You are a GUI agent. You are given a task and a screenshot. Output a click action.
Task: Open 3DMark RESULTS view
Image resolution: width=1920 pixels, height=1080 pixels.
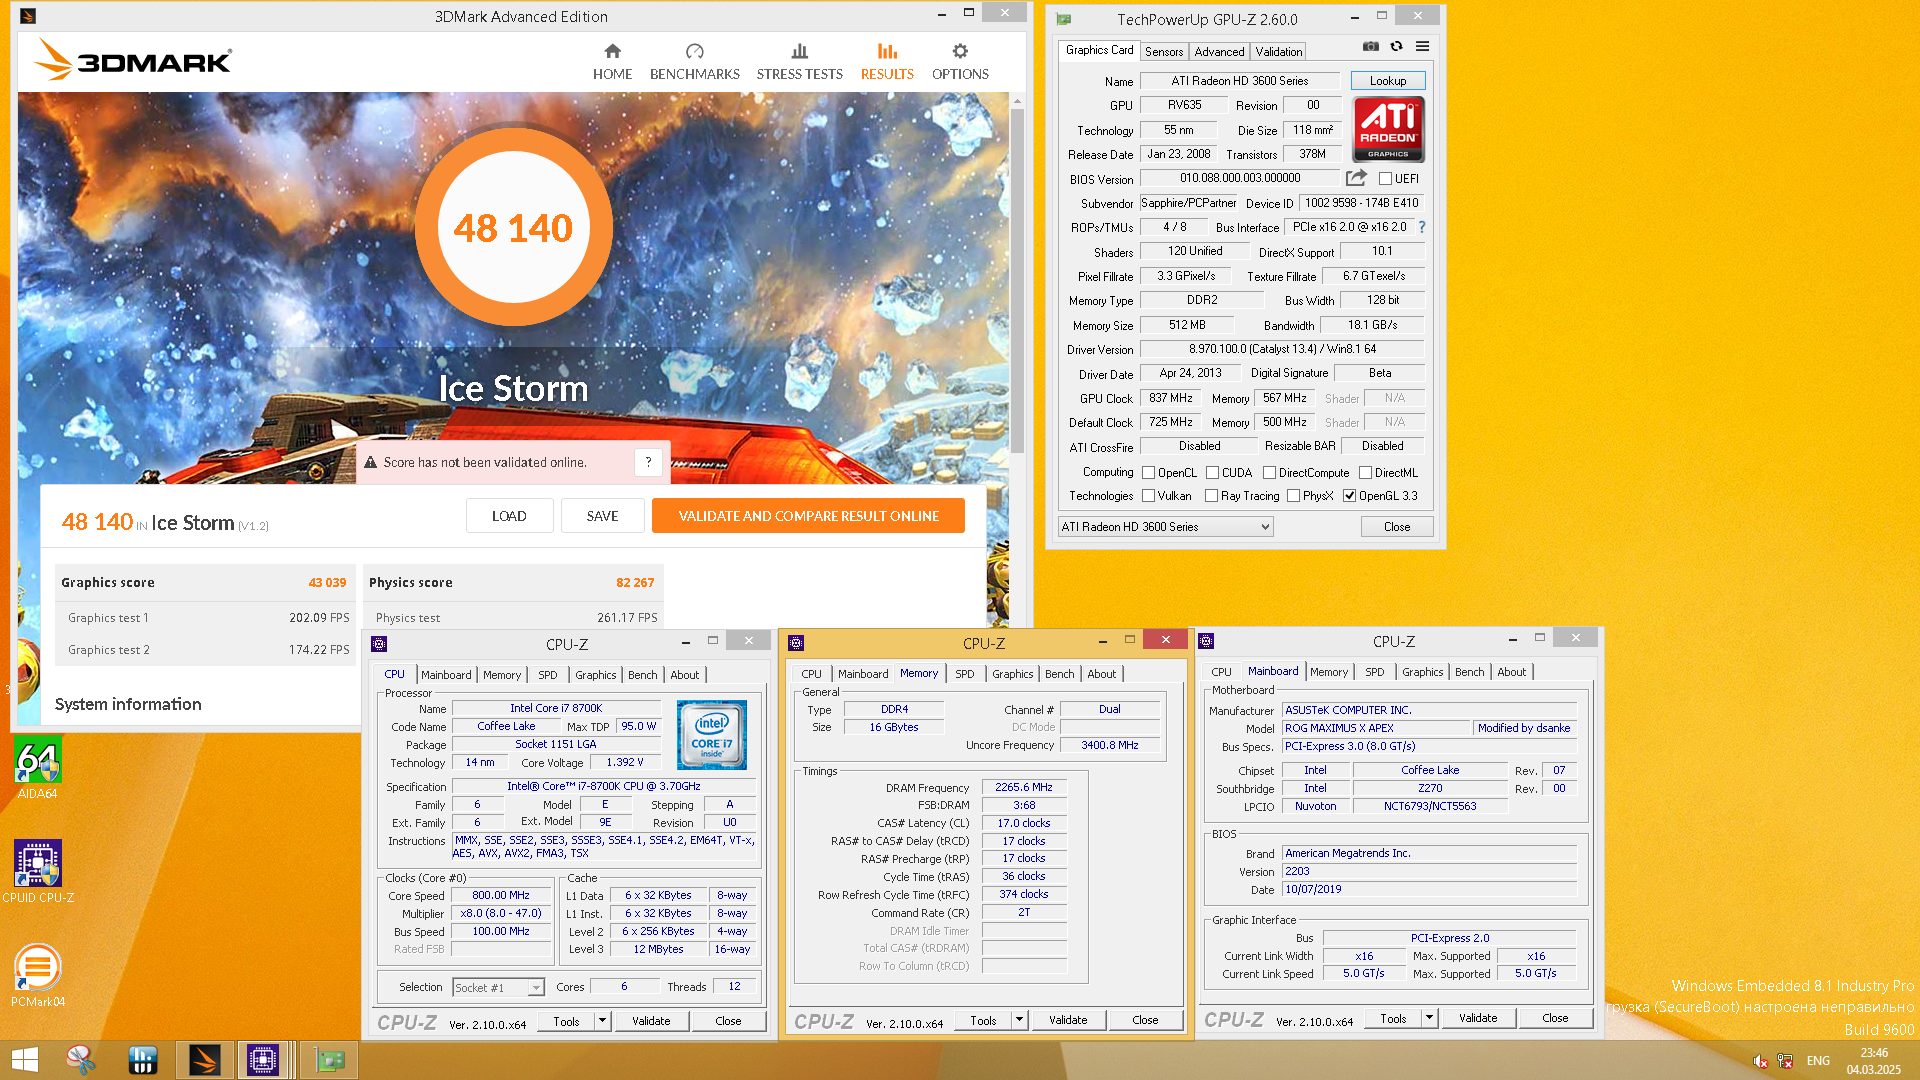(x=887, y=62)
